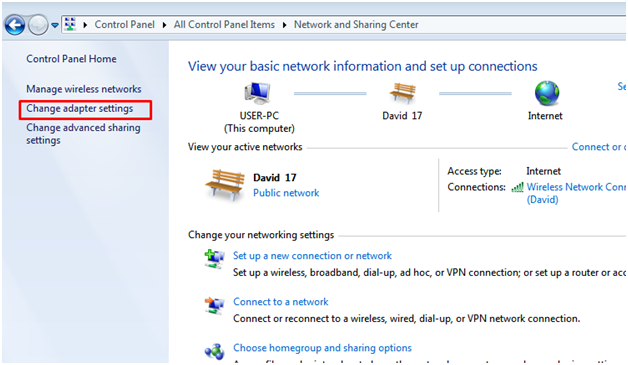The image size is (628, 365).
Task: Open Control Panel Home
Action: pyautogui.click(x=71, y=59)
